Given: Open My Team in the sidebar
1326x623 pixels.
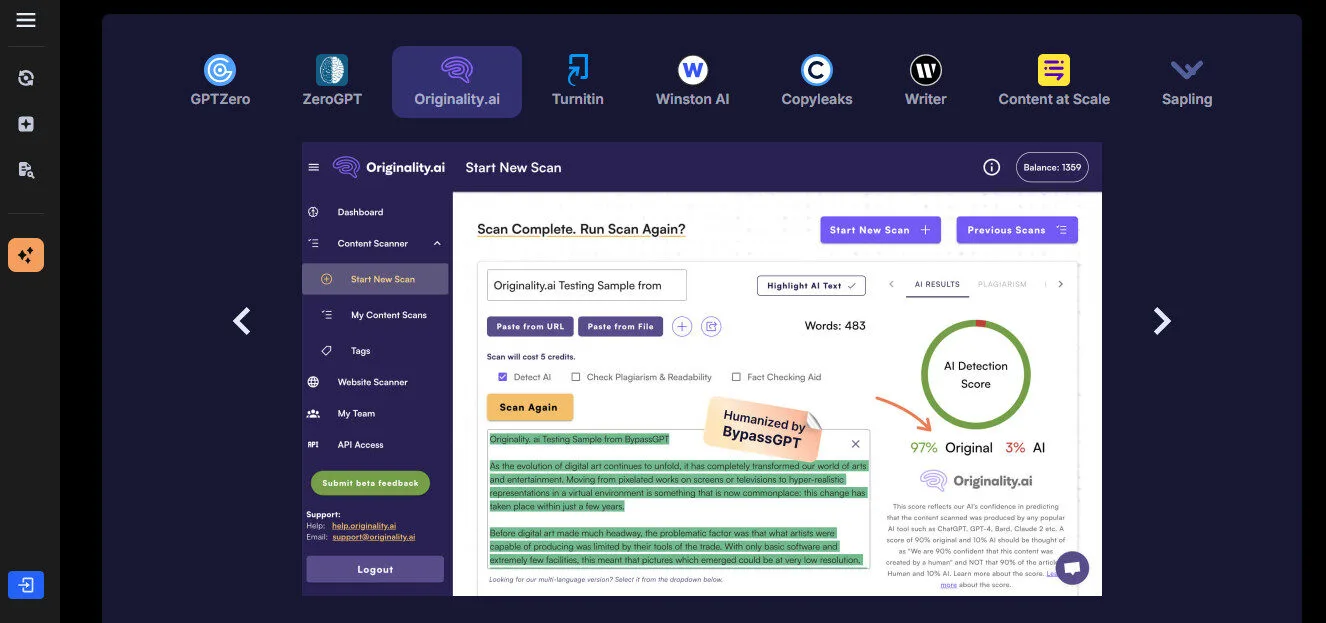Looking at the screenshot, I should (356, 413).
